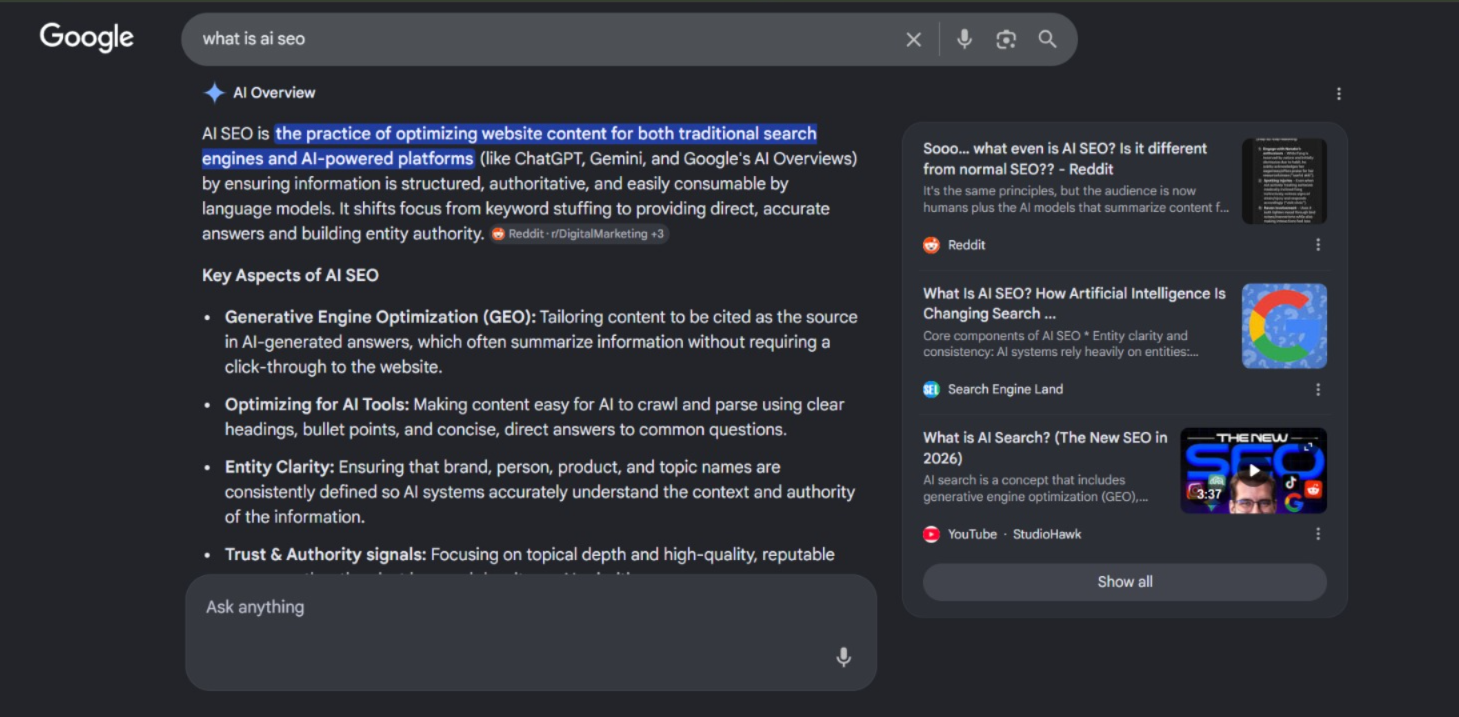Click the Ask anything input box
1459x717 pixels.
pos(531,632)
